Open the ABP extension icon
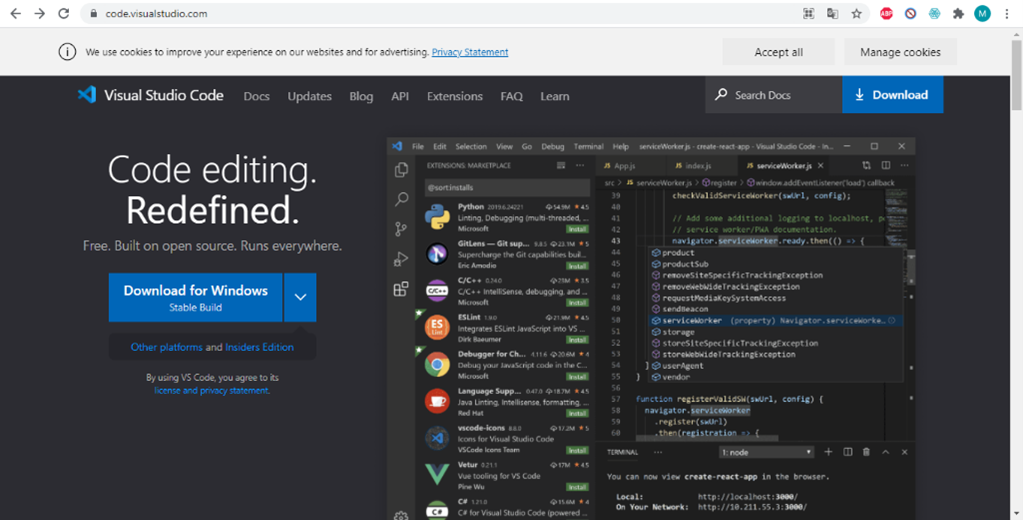1023x520 pixels. (886, 14)
